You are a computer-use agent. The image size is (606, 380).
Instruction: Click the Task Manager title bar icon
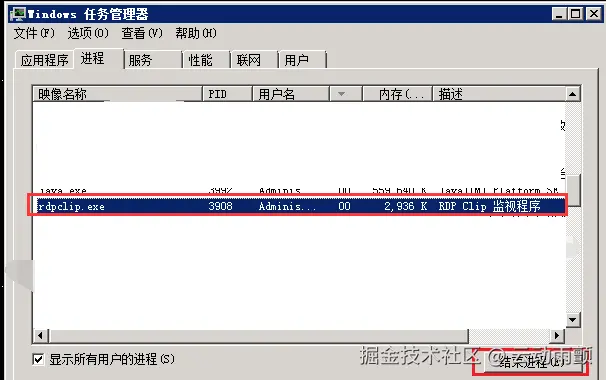17,14
